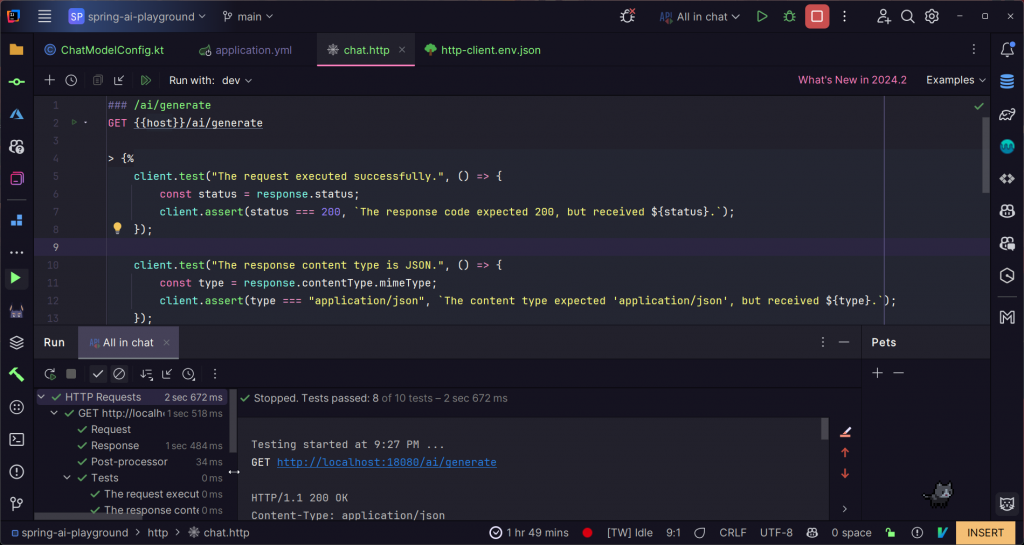Image resolution: width=1024 pixels, height=545 pixels.
Task: Add a new pet with plus in Pets panel
Action: pyautogui.click(x=877, y=373)
